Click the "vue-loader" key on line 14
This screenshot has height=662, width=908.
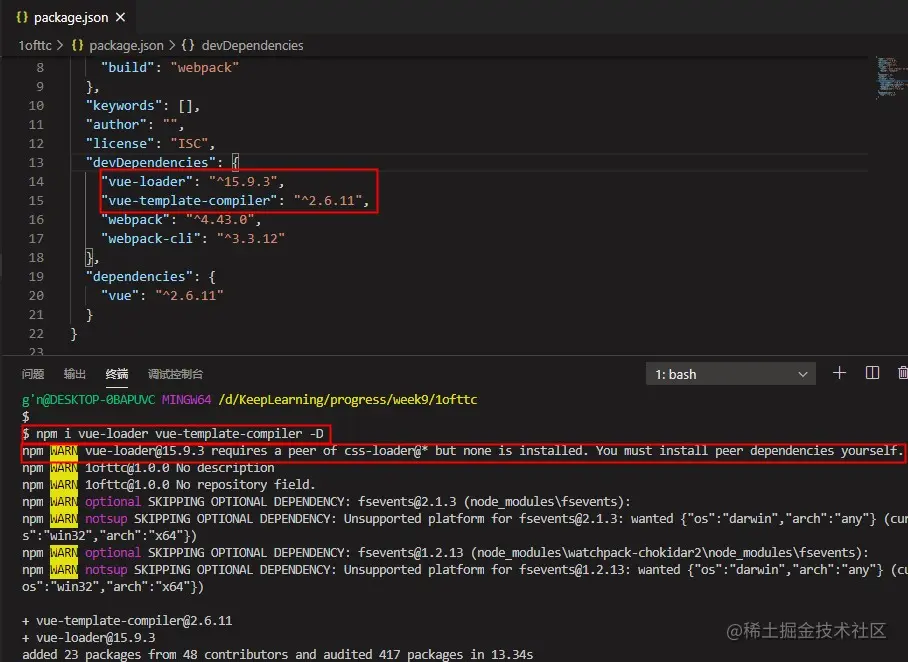(x=147, y=182)
